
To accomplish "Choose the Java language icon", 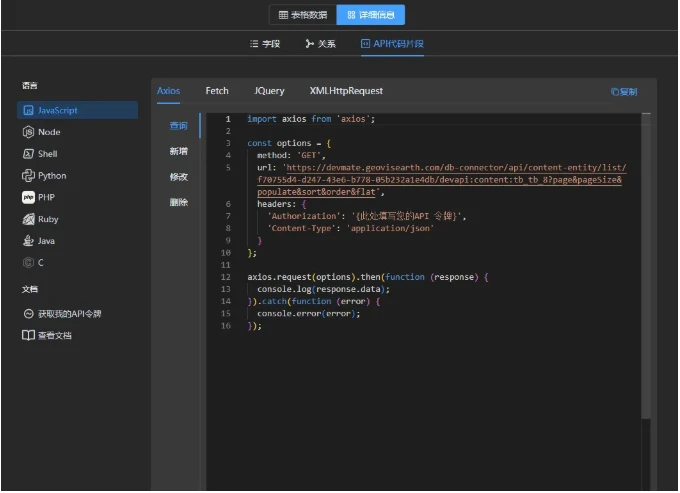I will (x=29, y=241).
